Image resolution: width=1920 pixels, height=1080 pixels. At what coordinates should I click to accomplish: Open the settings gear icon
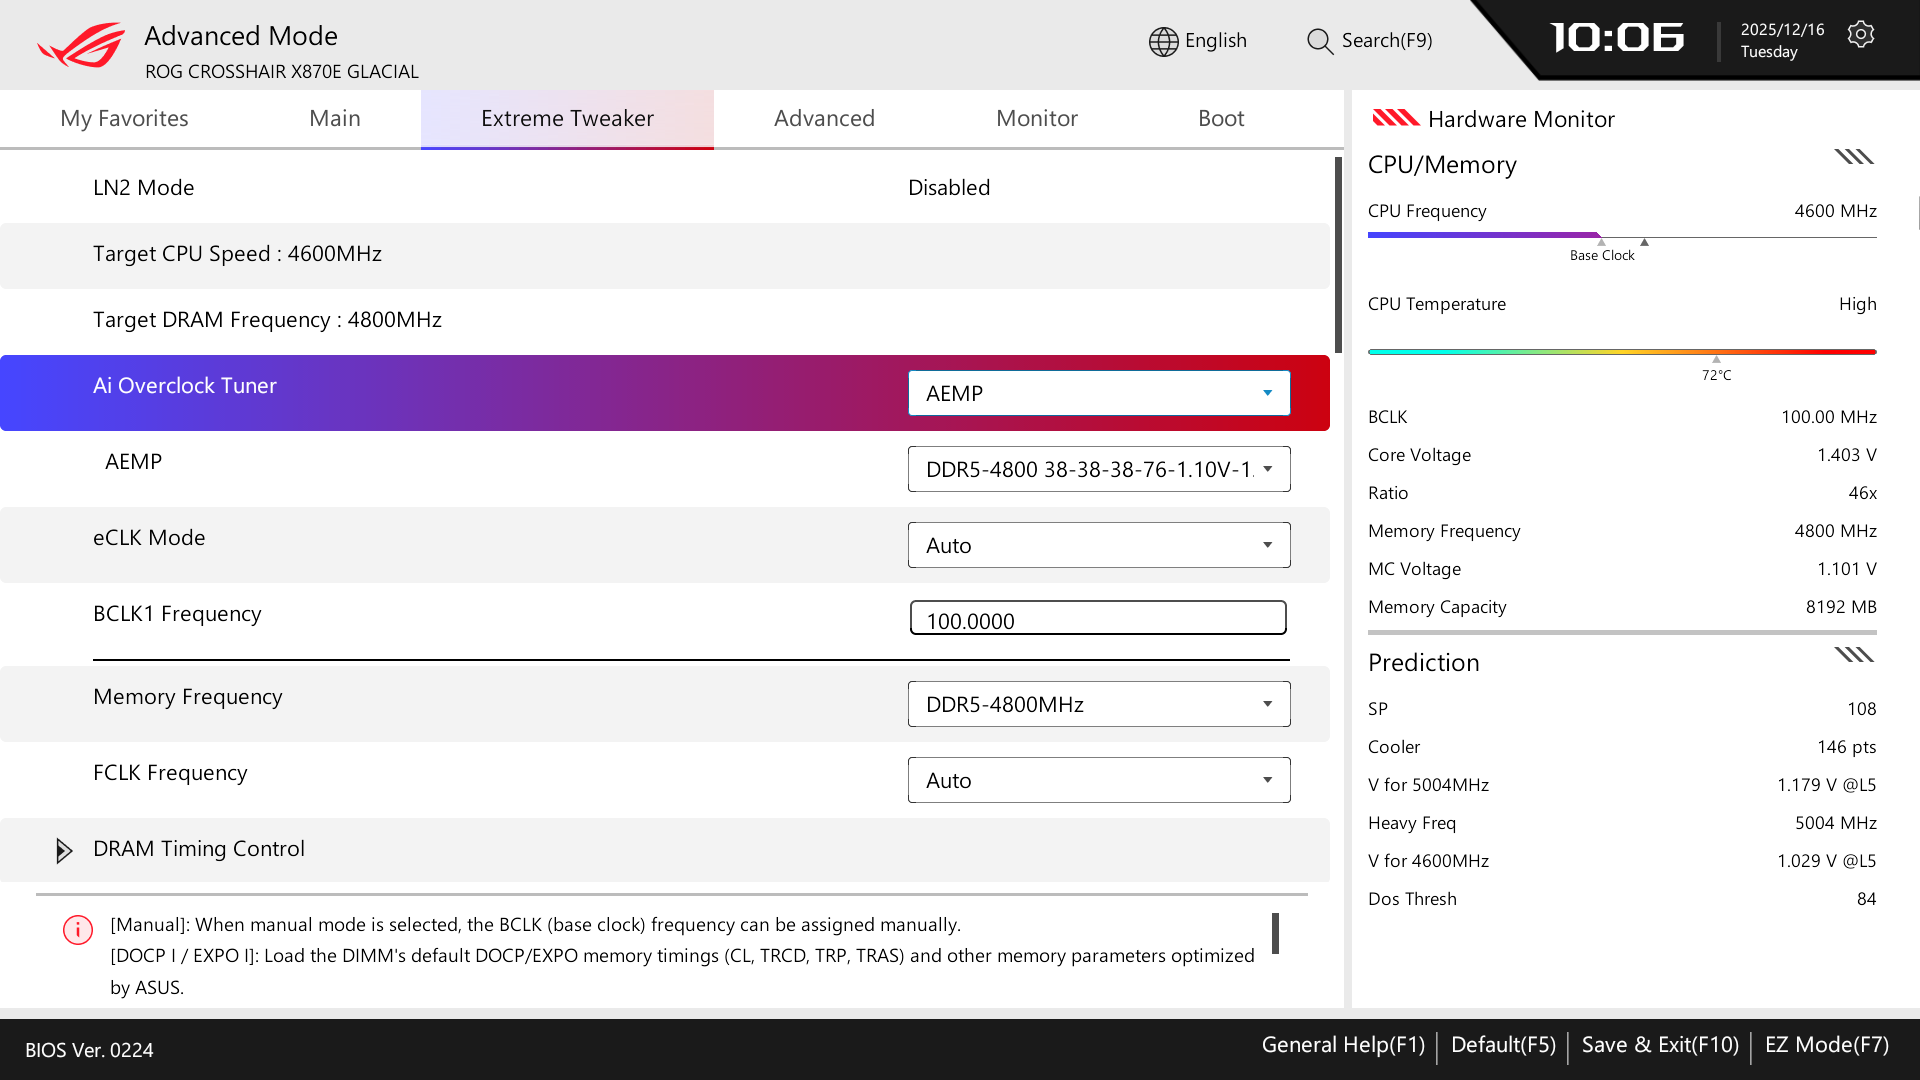point(1860,35)
